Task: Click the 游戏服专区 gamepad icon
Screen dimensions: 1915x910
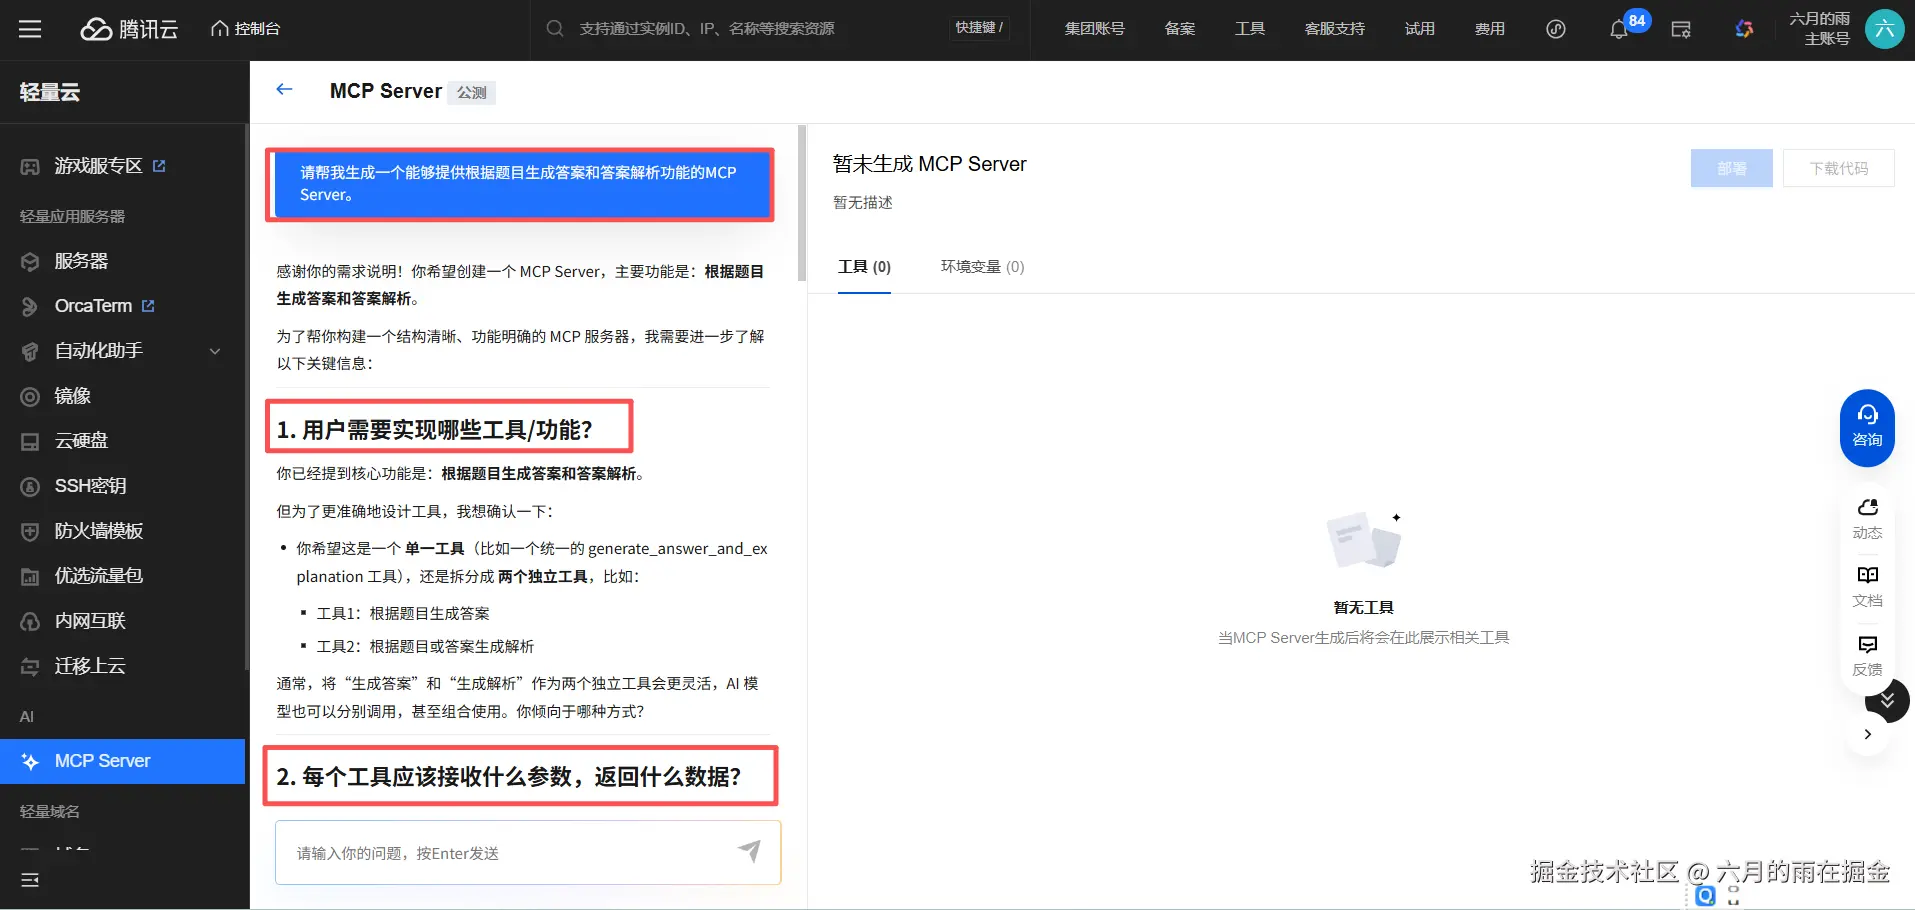Action: 30,167
